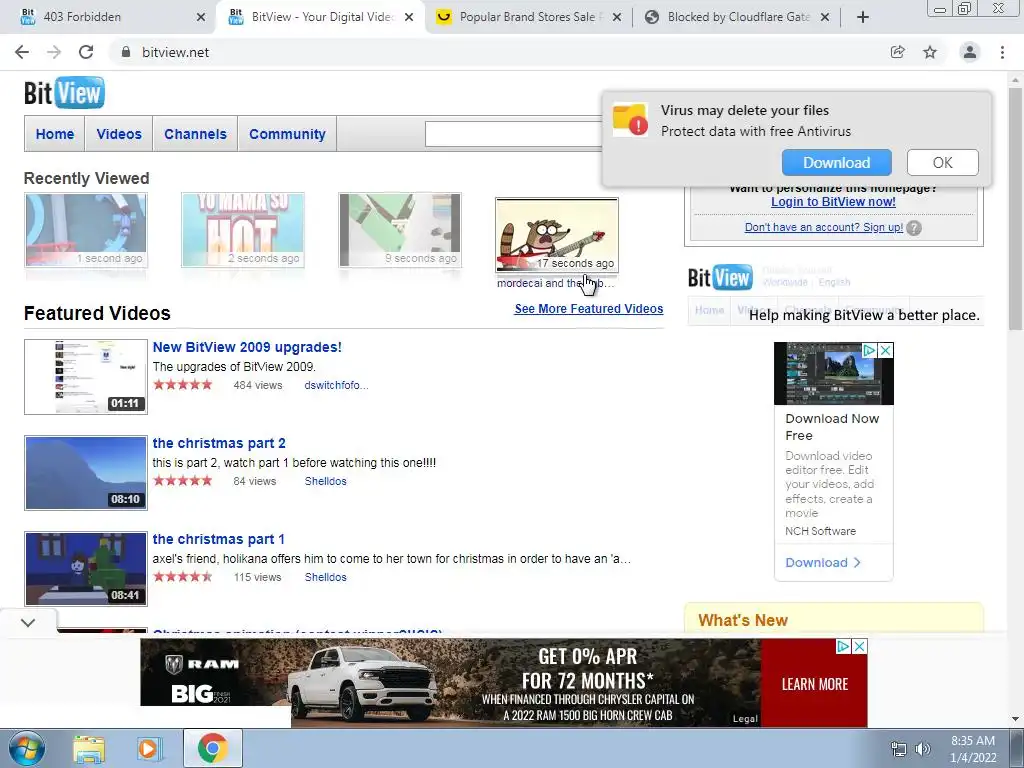The image size is (1024, 768).
Task: Click the network tray icon
Action: tap(899, 749)
